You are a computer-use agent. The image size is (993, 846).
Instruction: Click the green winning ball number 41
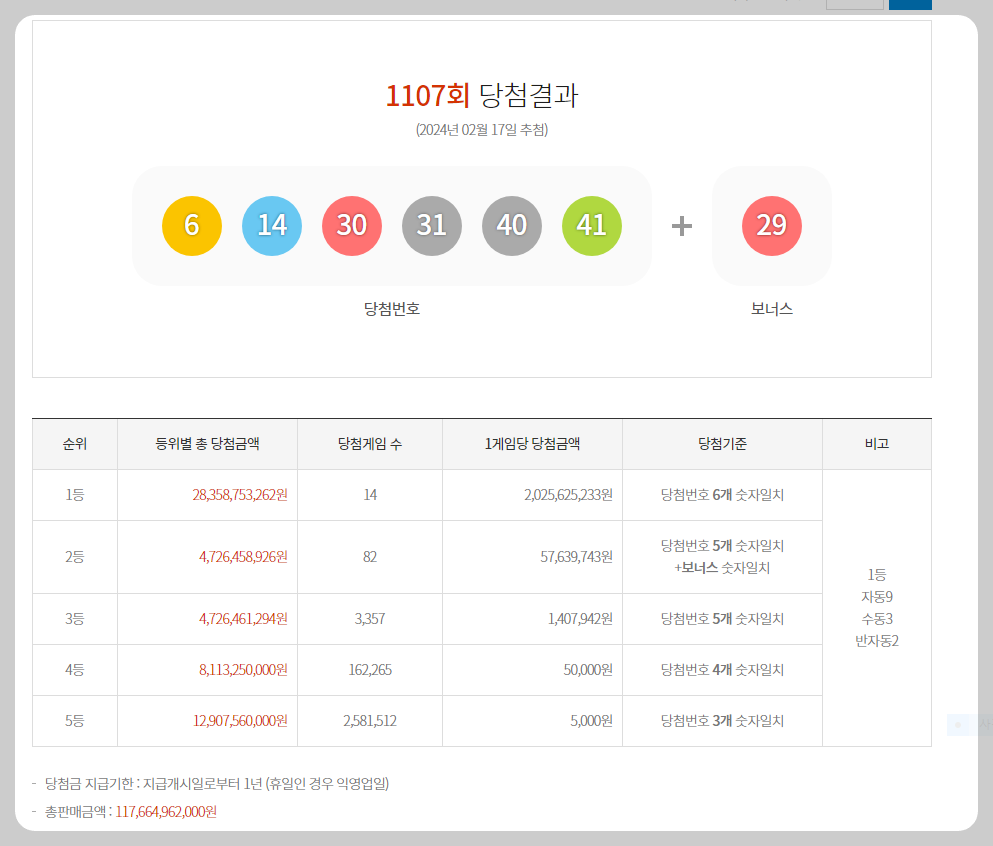(591, 226)
